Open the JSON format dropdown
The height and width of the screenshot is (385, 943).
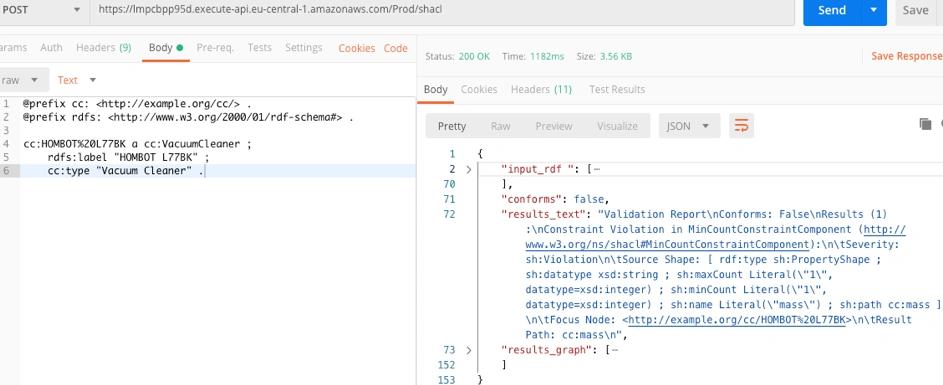(x=689, y=126)
